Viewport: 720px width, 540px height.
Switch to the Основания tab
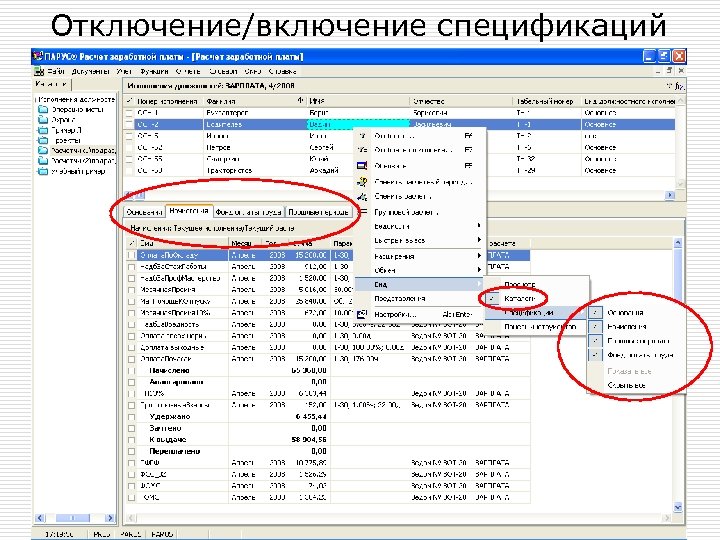145,212
